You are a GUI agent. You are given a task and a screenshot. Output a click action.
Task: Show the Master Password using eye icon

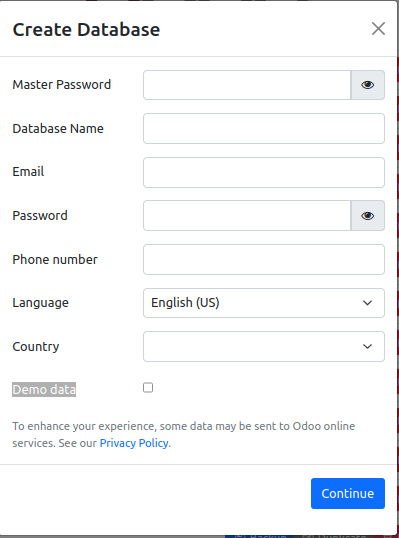(367, 85)
